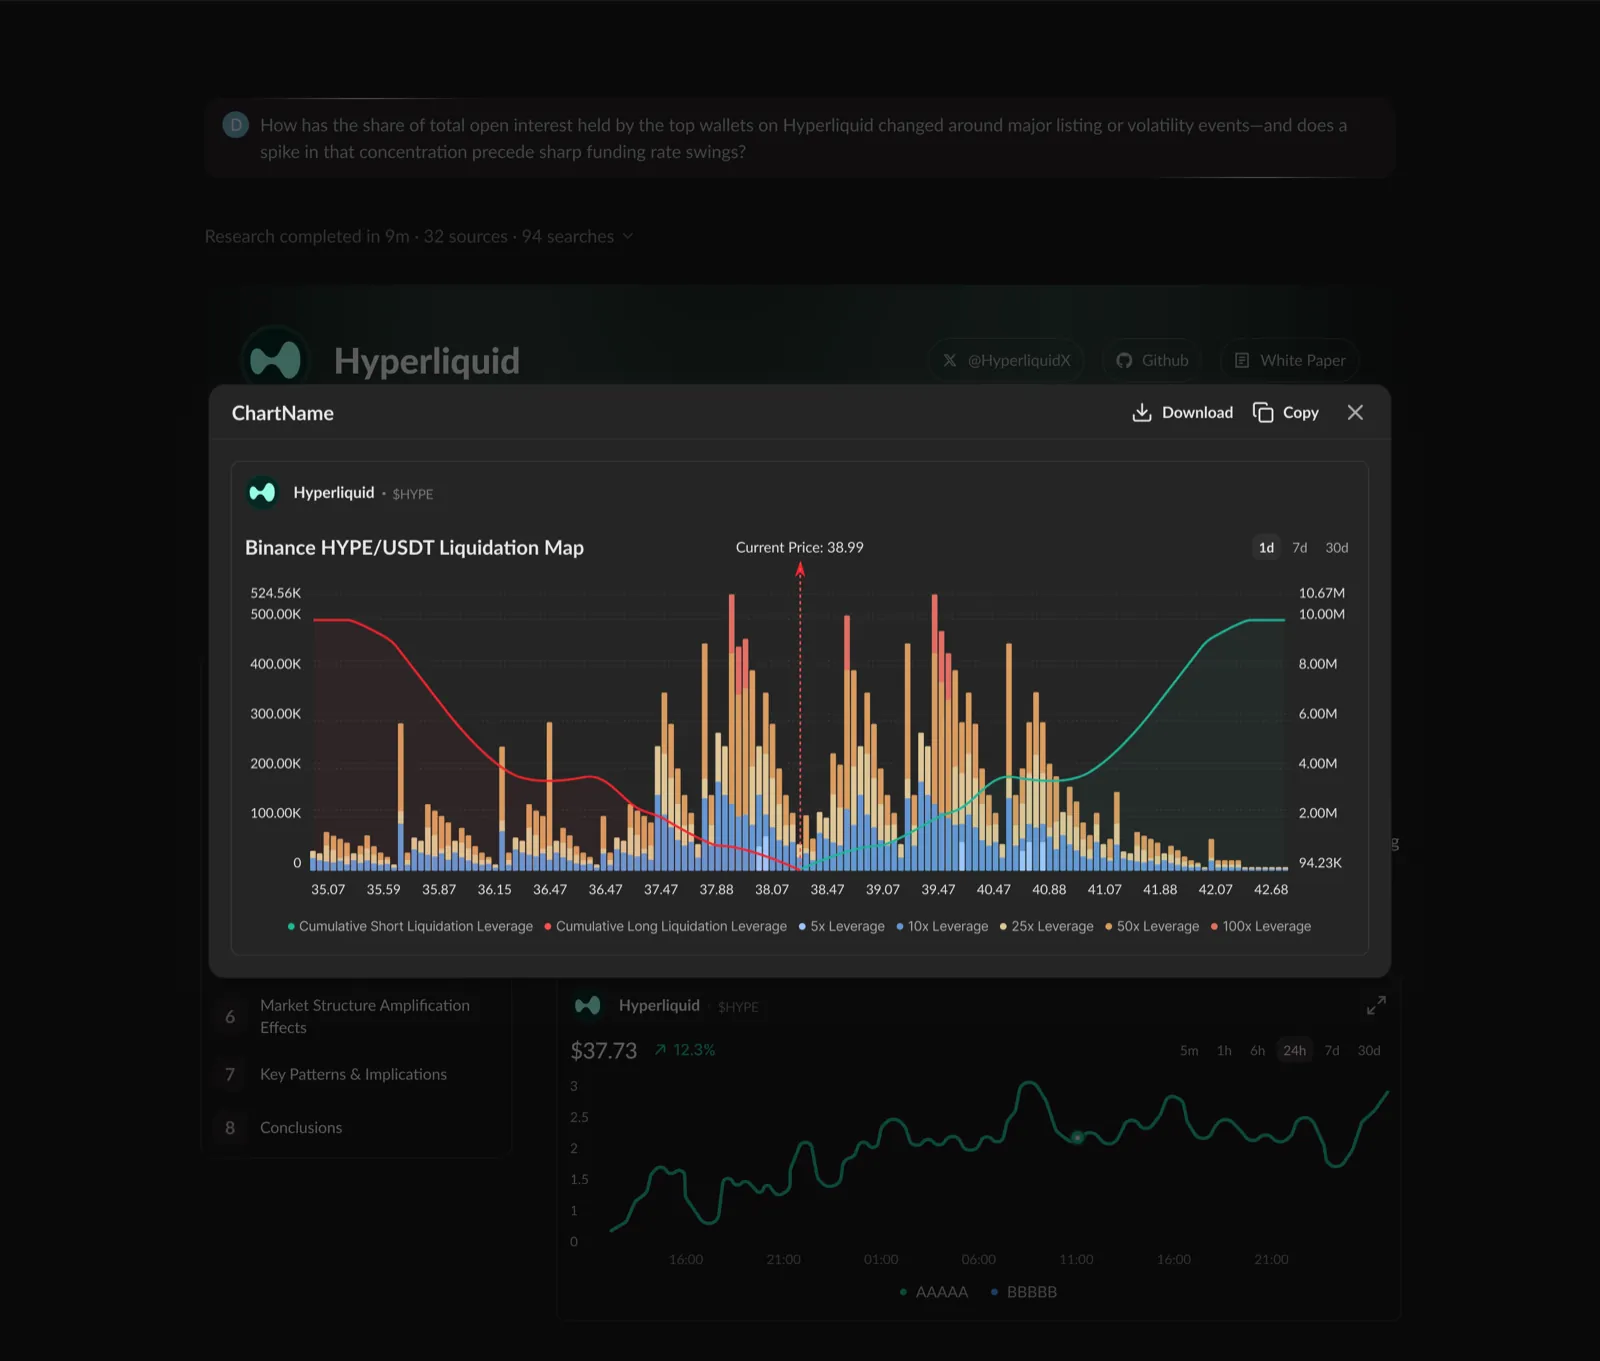Viewport: 1600px width, 1361px height.
Task: Open the White Paper link
Action: 1289,361
